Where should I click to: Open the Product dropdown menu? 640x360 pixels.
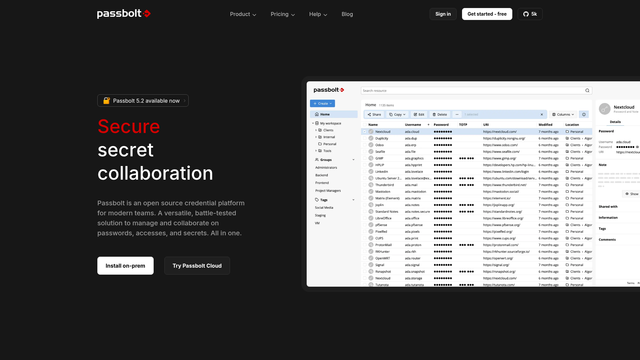coord(243,14)
